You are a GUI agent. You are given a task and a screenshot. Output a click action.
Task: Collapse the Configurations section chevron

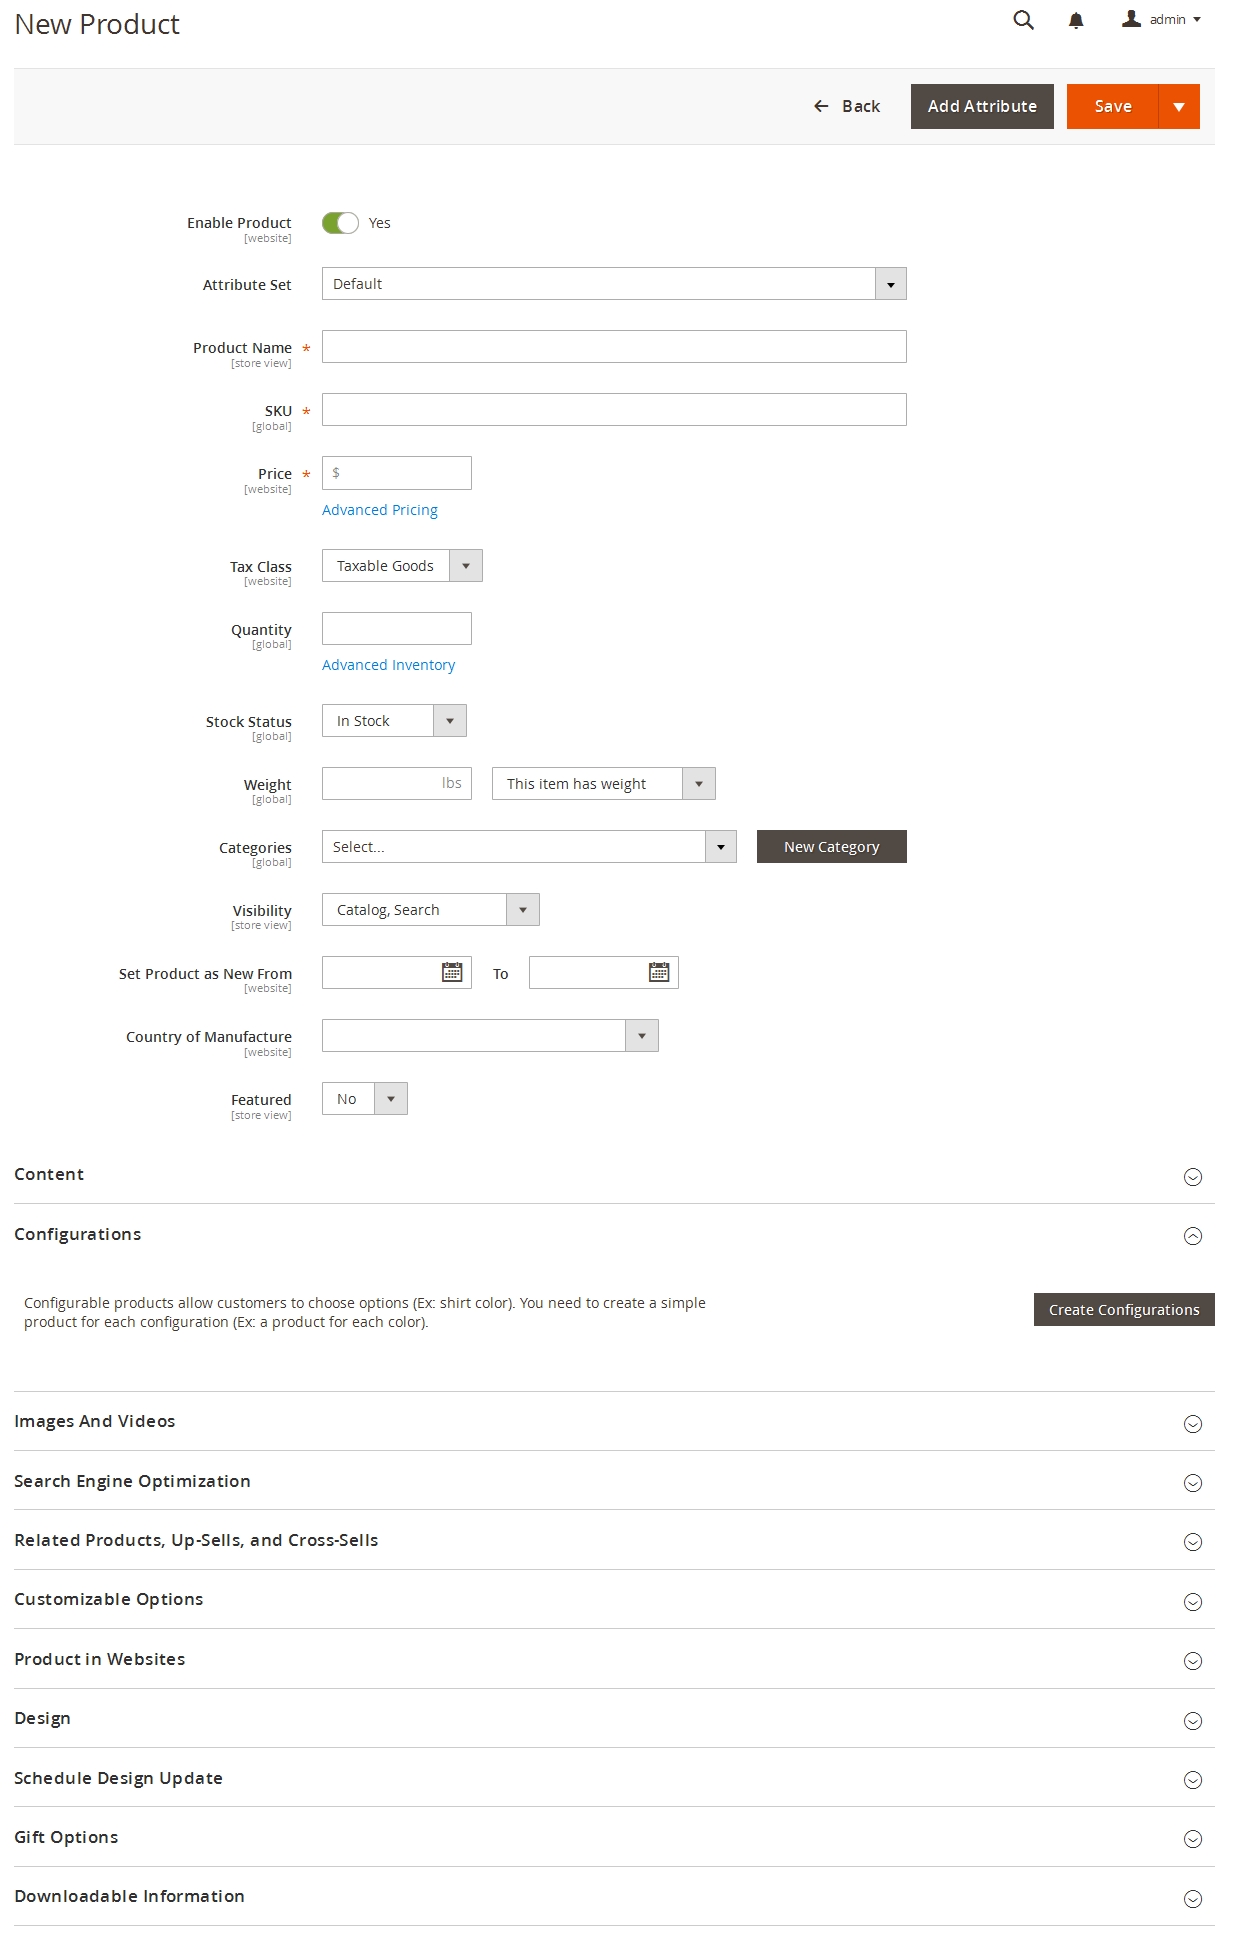[x=1192, y=1236]
